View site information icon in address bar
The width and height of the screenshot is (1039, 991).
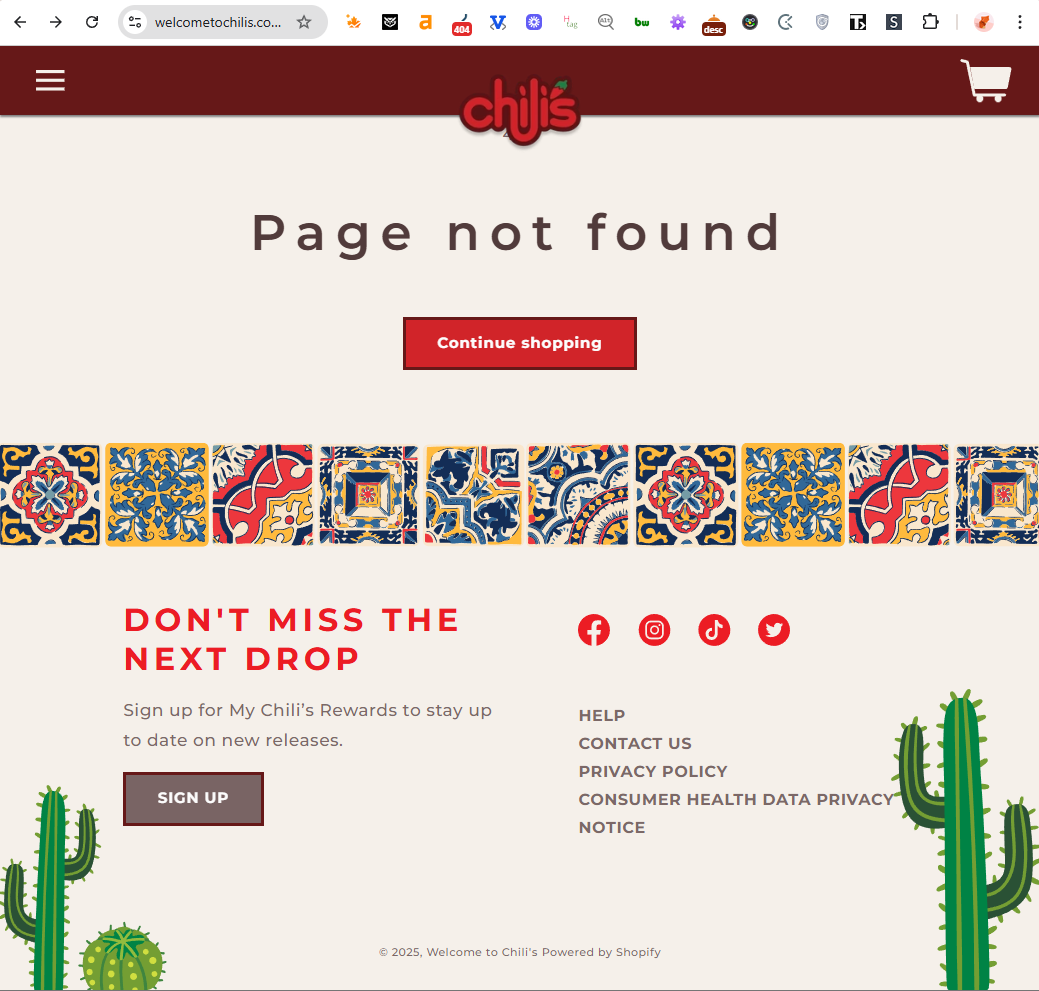coord(135,23)
